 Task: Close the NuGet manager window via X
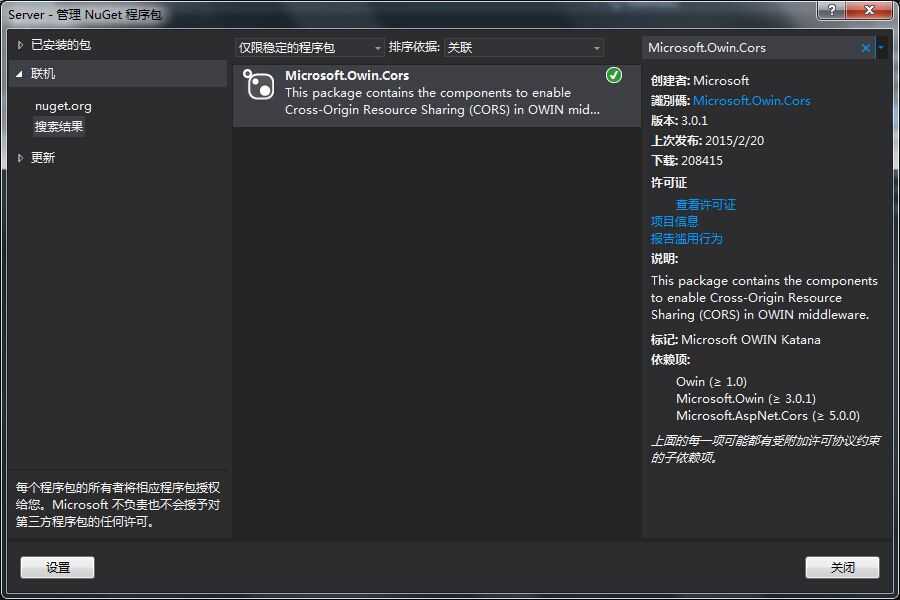coord(869,10)
